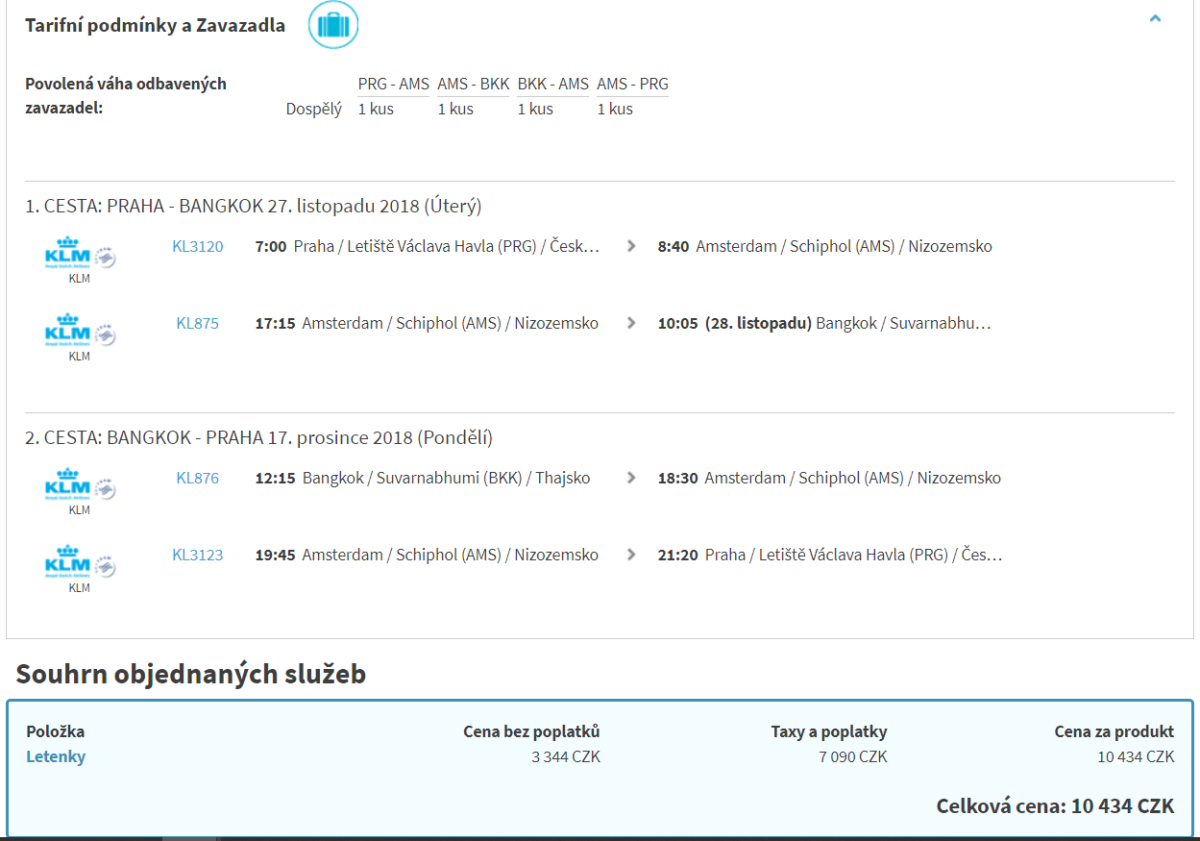The image size is (1200, 841).
Task: Select the AMS - PRG baggage column header
Action: (632, 84)
